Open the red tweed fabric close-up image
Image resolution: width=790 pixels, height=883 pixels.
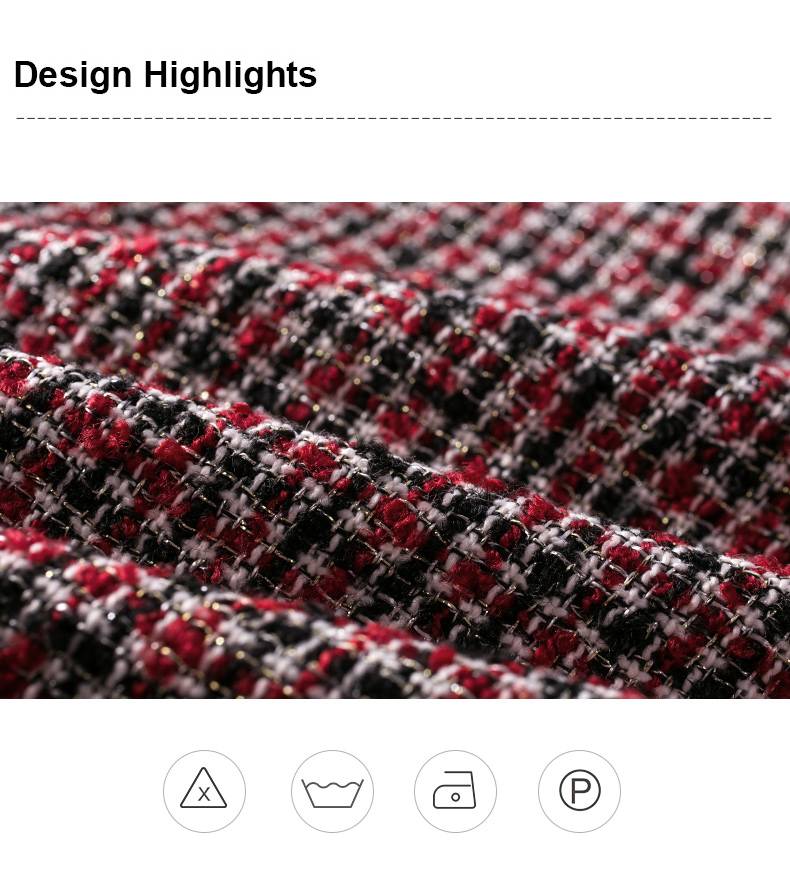click(x=395, y=451)
